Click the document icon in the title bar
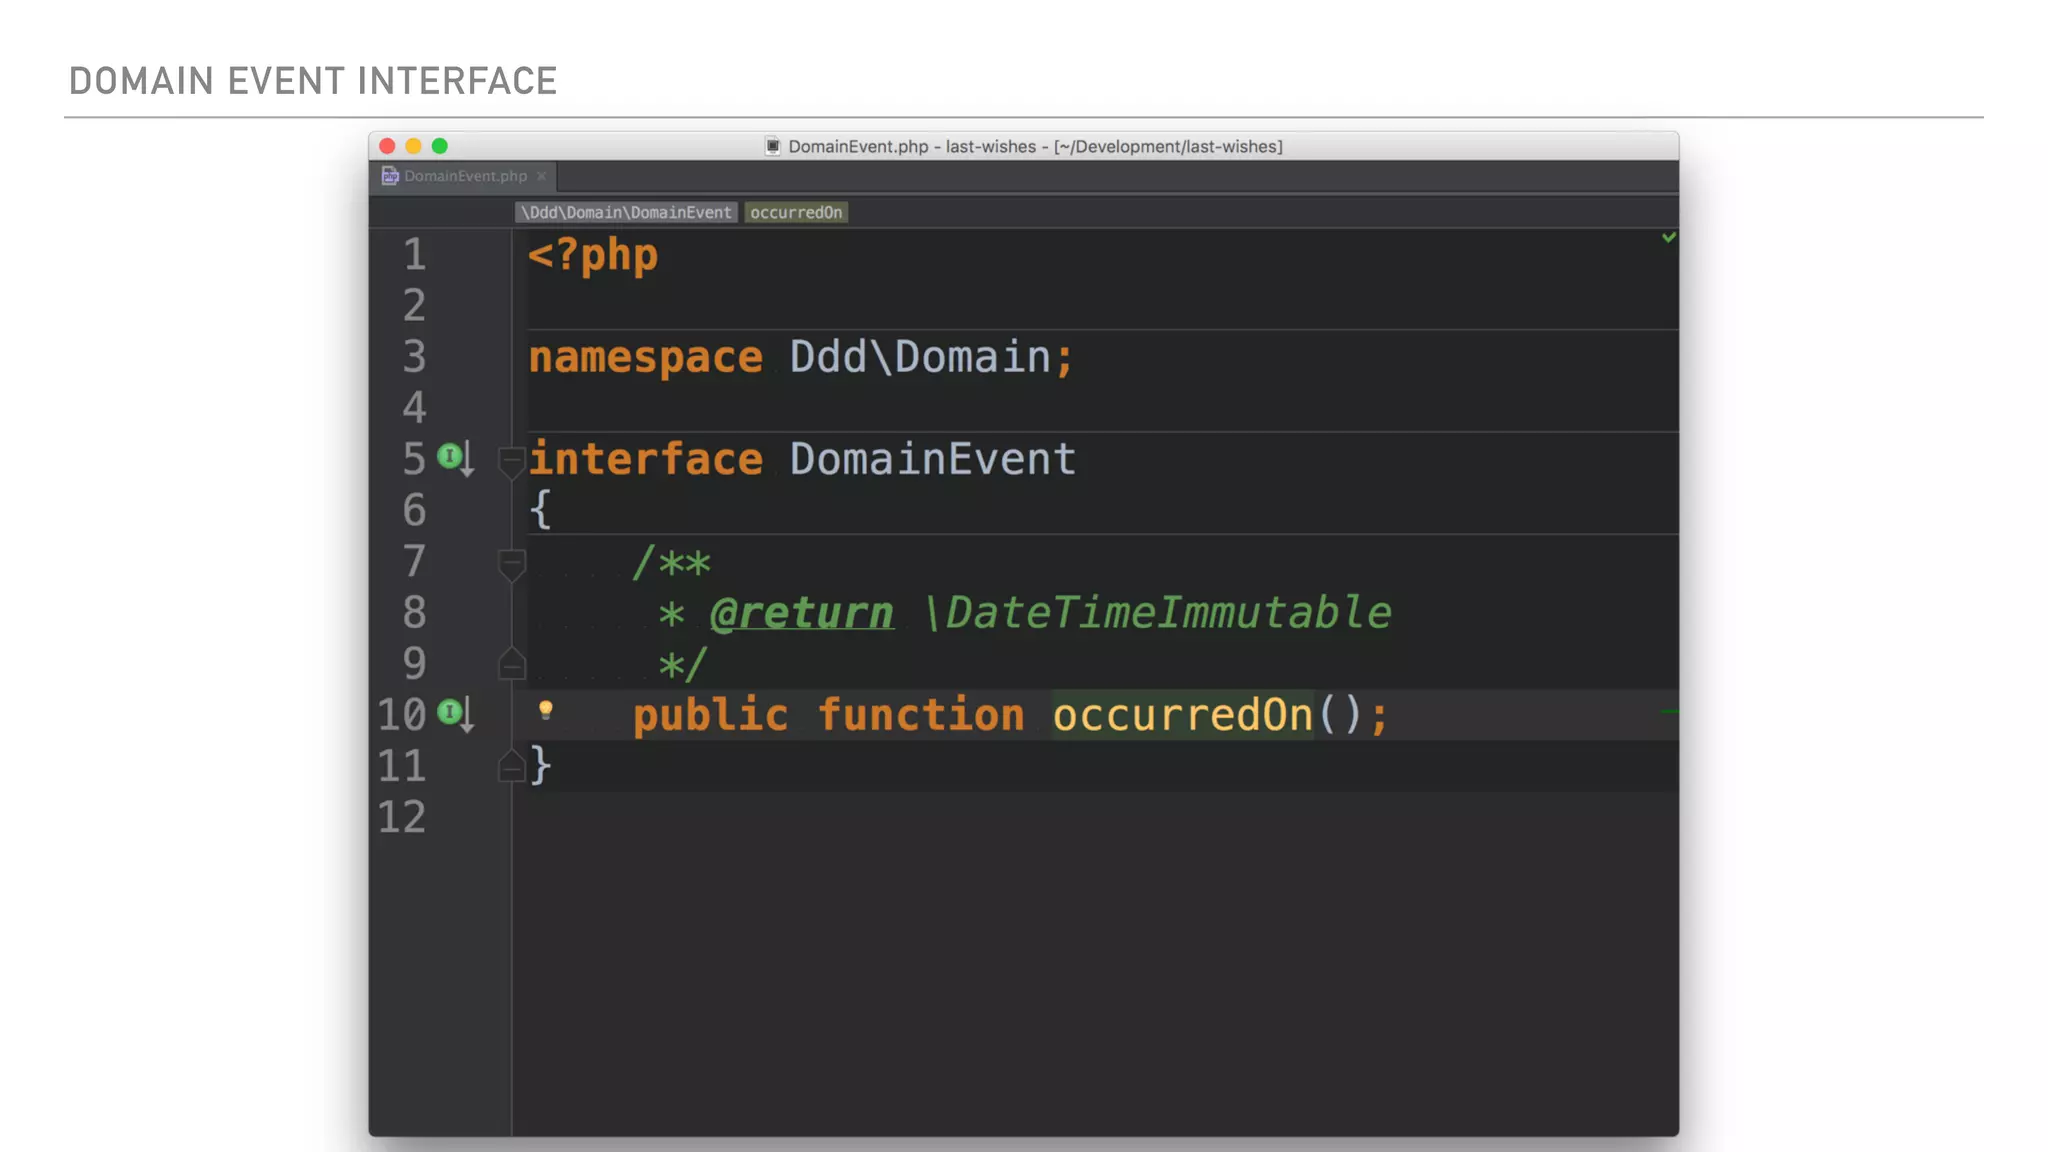2048x1152 pixels. point(772,146)
